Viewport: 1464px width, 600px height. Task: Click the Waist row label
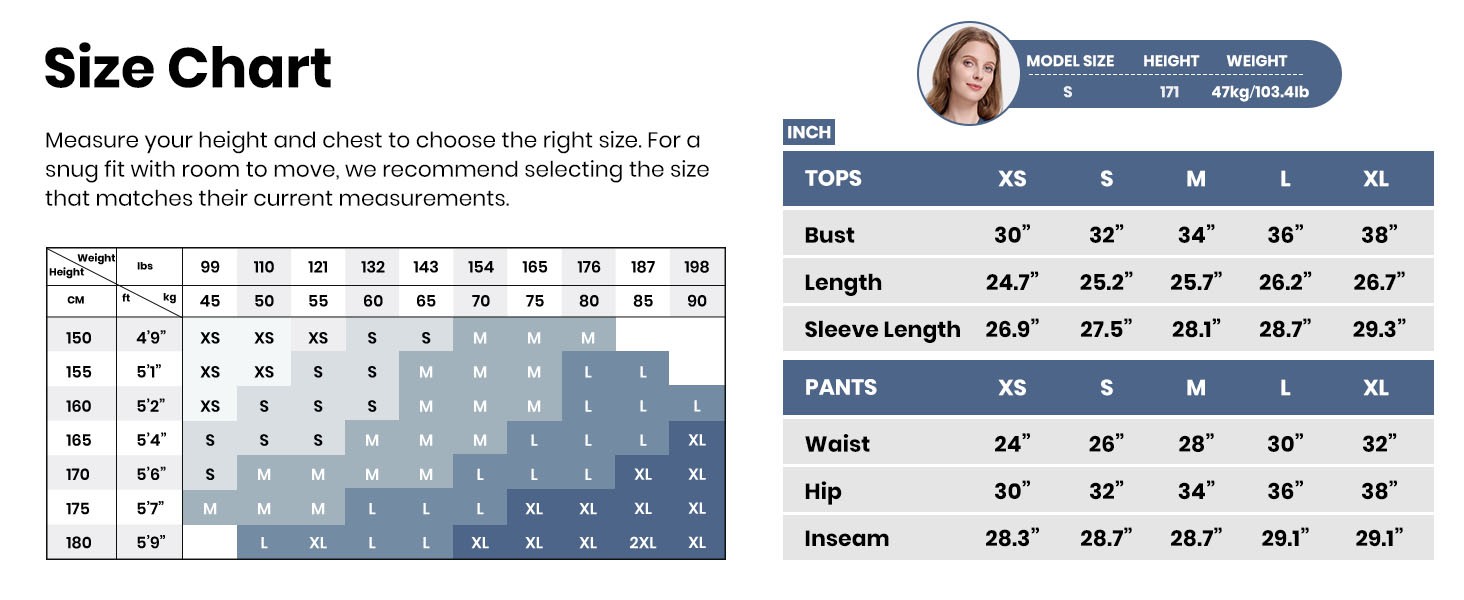tap(837, 444)
